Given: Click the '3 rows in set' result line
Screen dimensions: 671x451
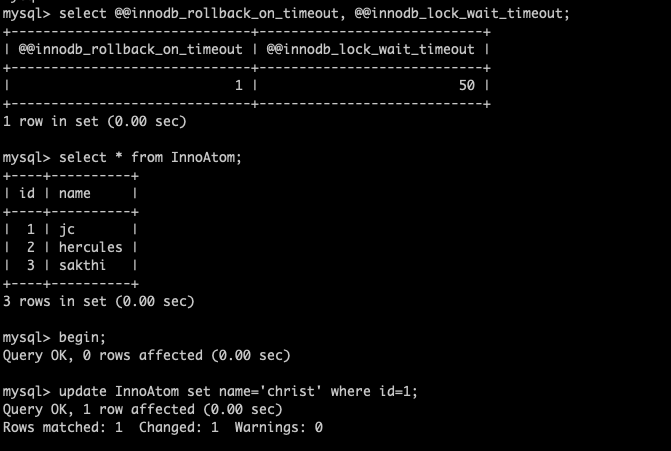Looking at the screenshot, I should 99,301.
